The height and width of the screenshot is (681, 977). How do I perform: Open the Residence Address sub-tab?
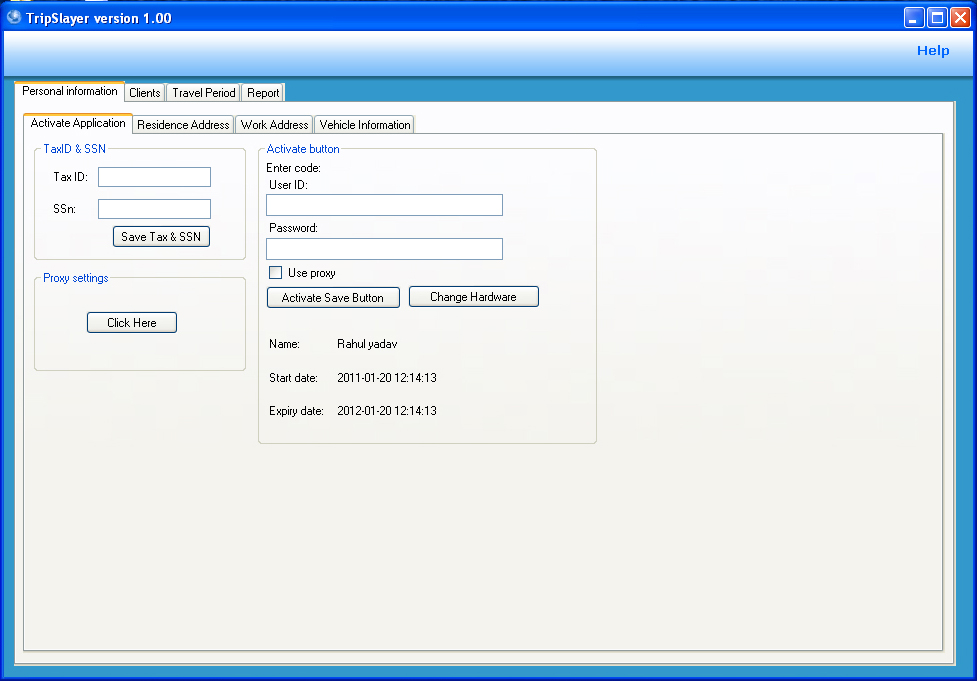click(183, 125)
